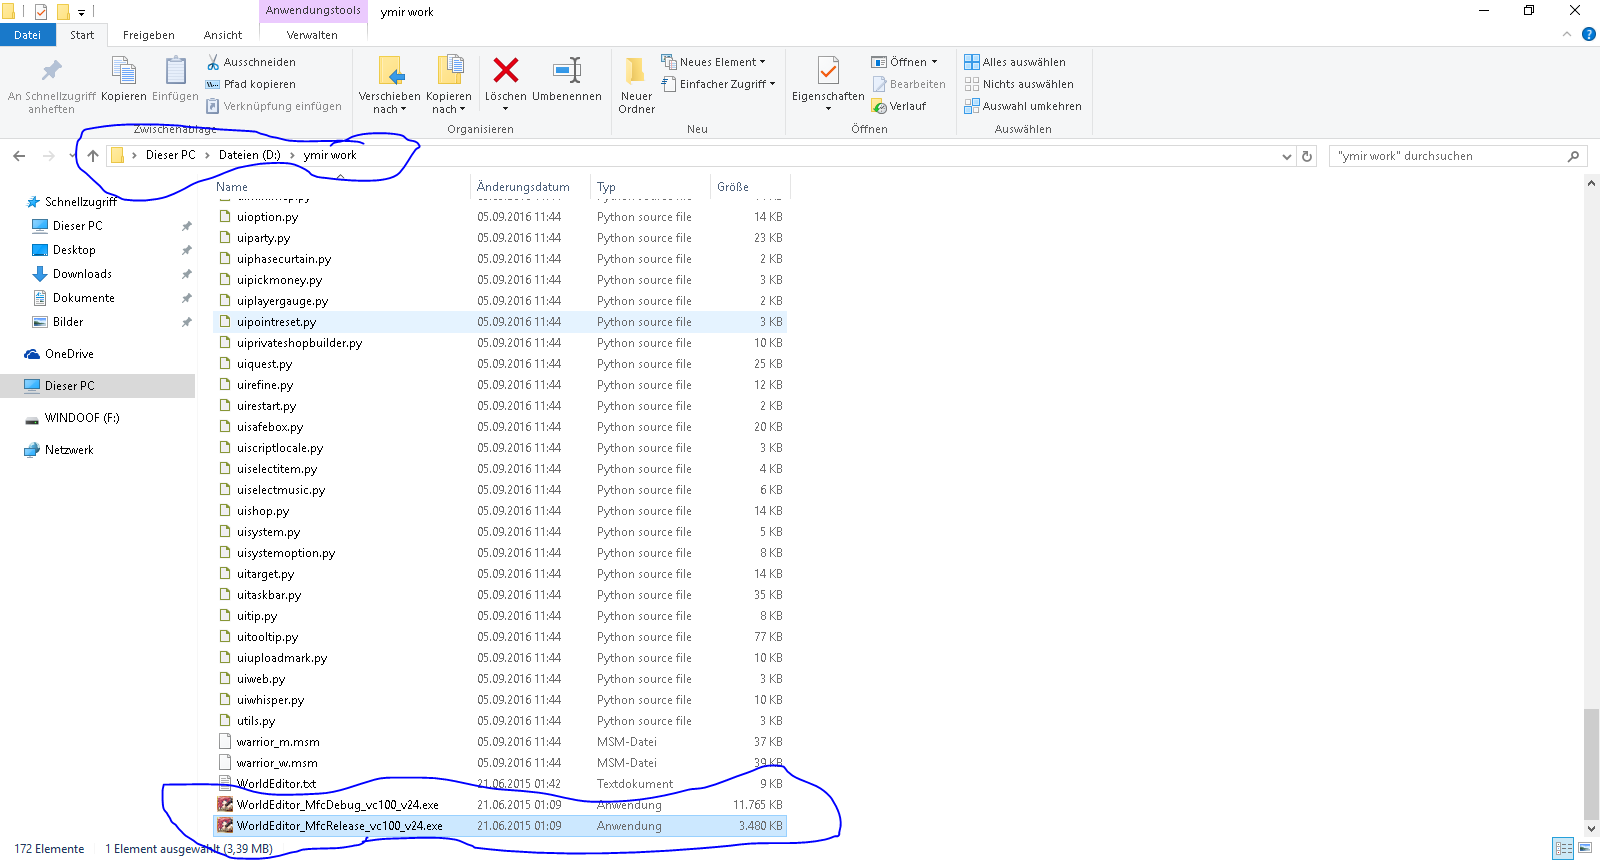The height and width of the screenshot is (860, 1600).
Task: Refresh the address bar location
Action: tap(1306, 156)
